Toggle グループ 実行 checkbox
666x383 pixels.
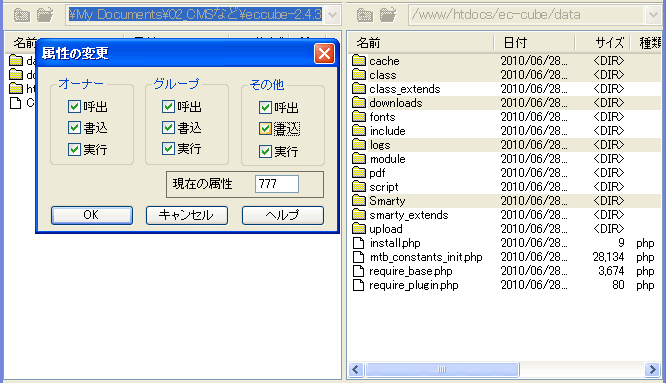(169, 148)
